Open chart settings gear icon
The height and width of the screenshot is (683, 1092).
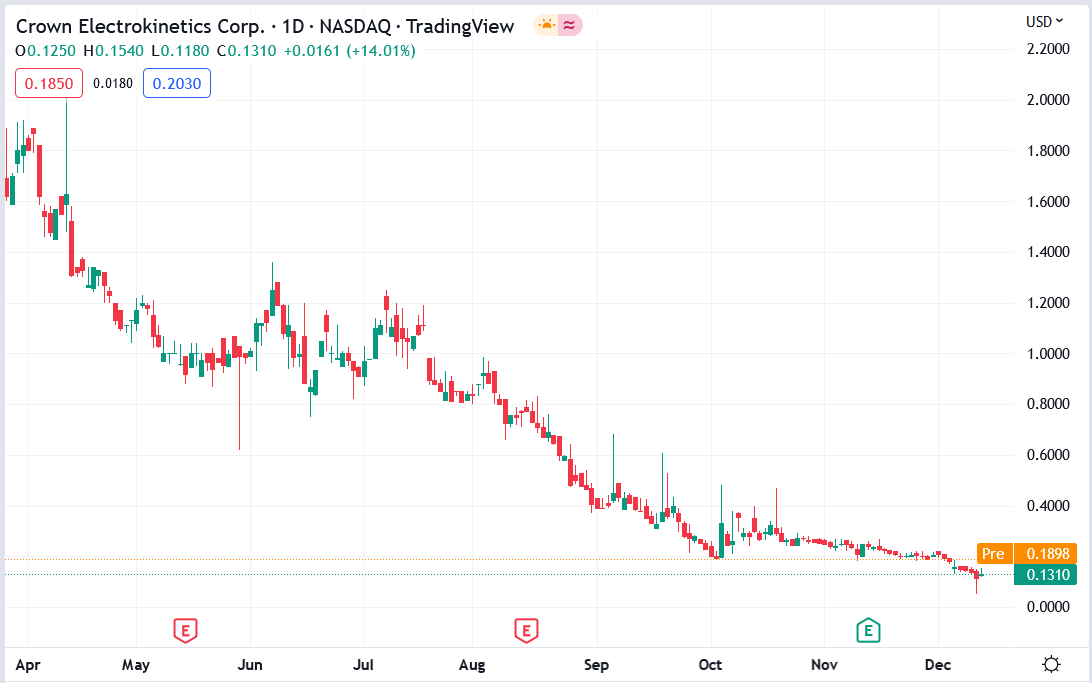pos(1051,664)
